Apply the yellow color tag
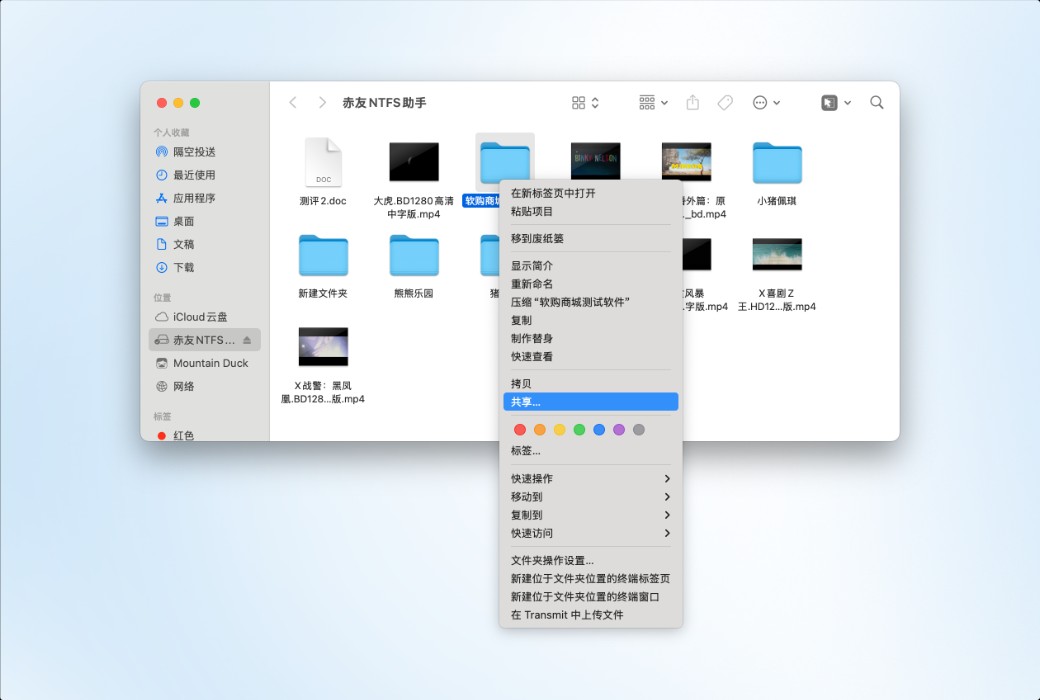Viewport: 1040px width, 700px height. click(560, 430)
